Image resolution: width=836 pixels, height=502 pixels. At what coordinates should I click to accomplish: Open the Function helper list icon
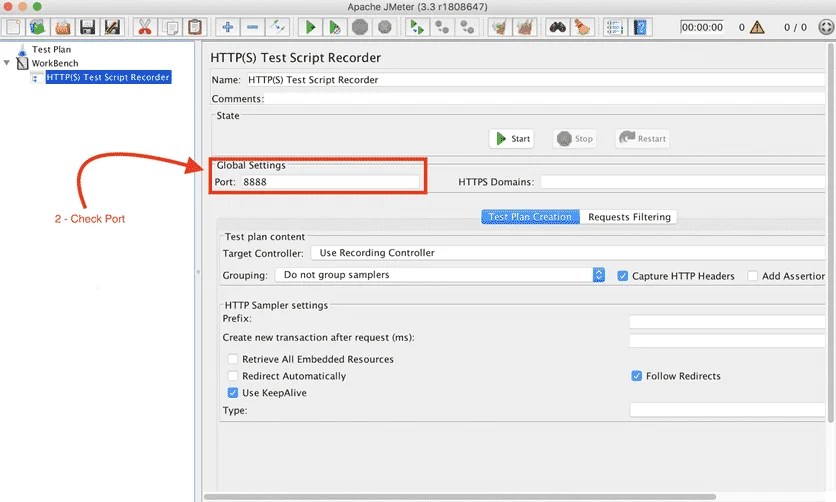(614, 27)
